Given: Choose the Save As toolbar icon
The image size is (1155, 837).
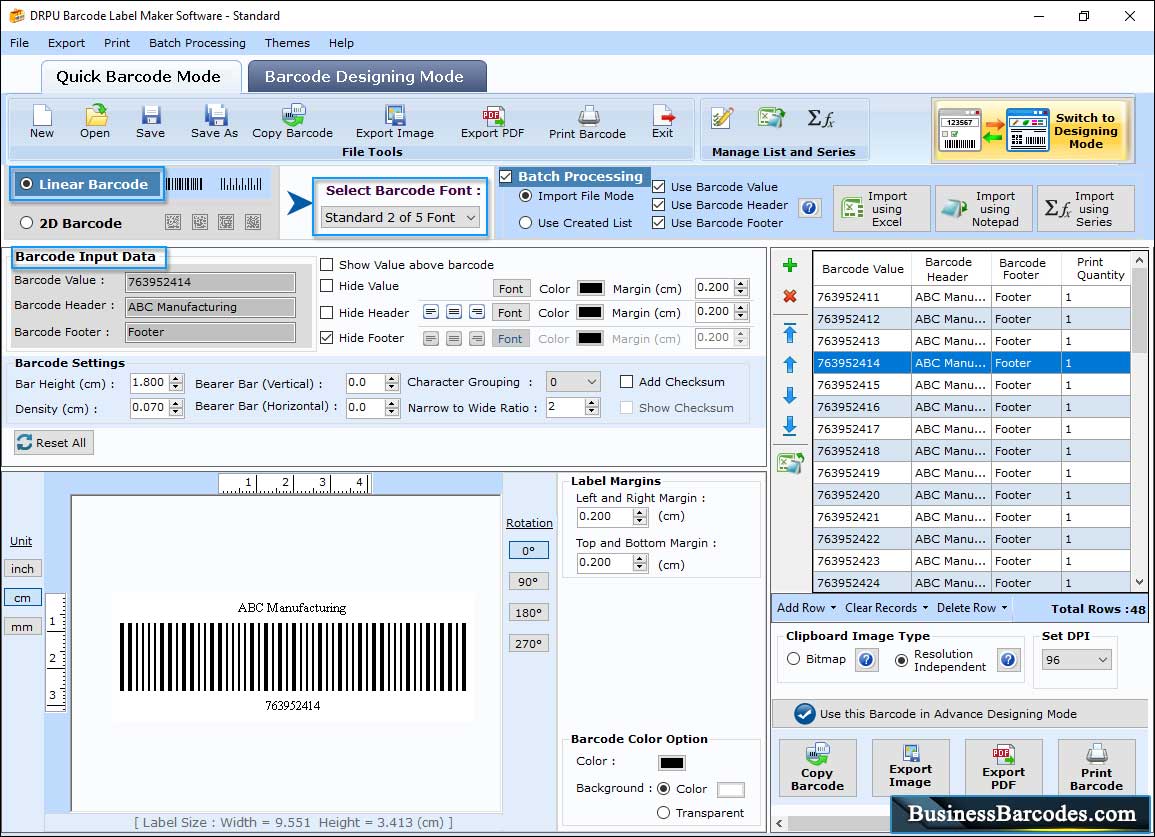Looking at the screenshot, I should 214,121.
